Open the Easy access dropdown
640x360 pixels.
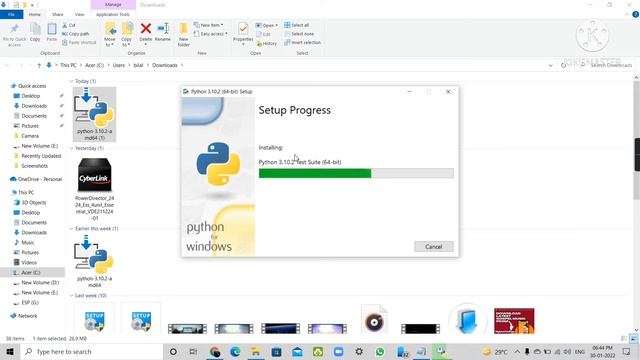(211, 34)
